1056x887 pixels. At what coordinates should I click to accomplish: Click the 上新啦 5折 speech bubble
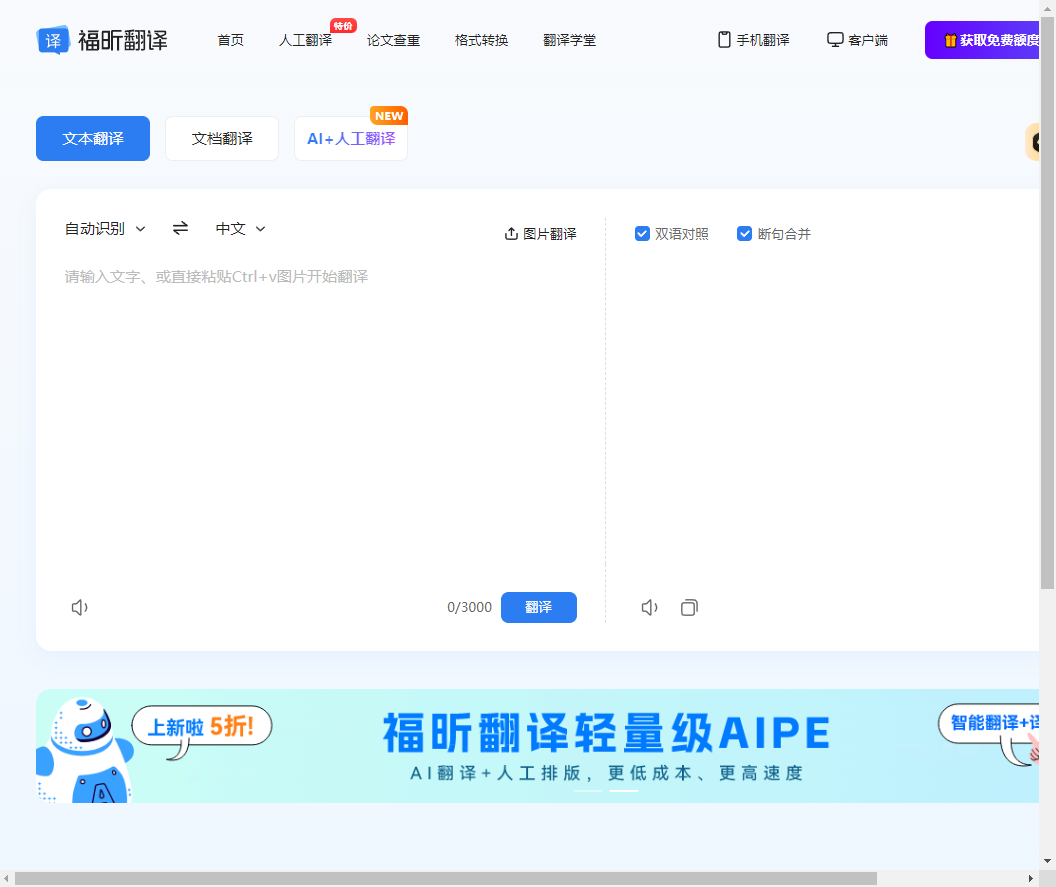point(201,727)
